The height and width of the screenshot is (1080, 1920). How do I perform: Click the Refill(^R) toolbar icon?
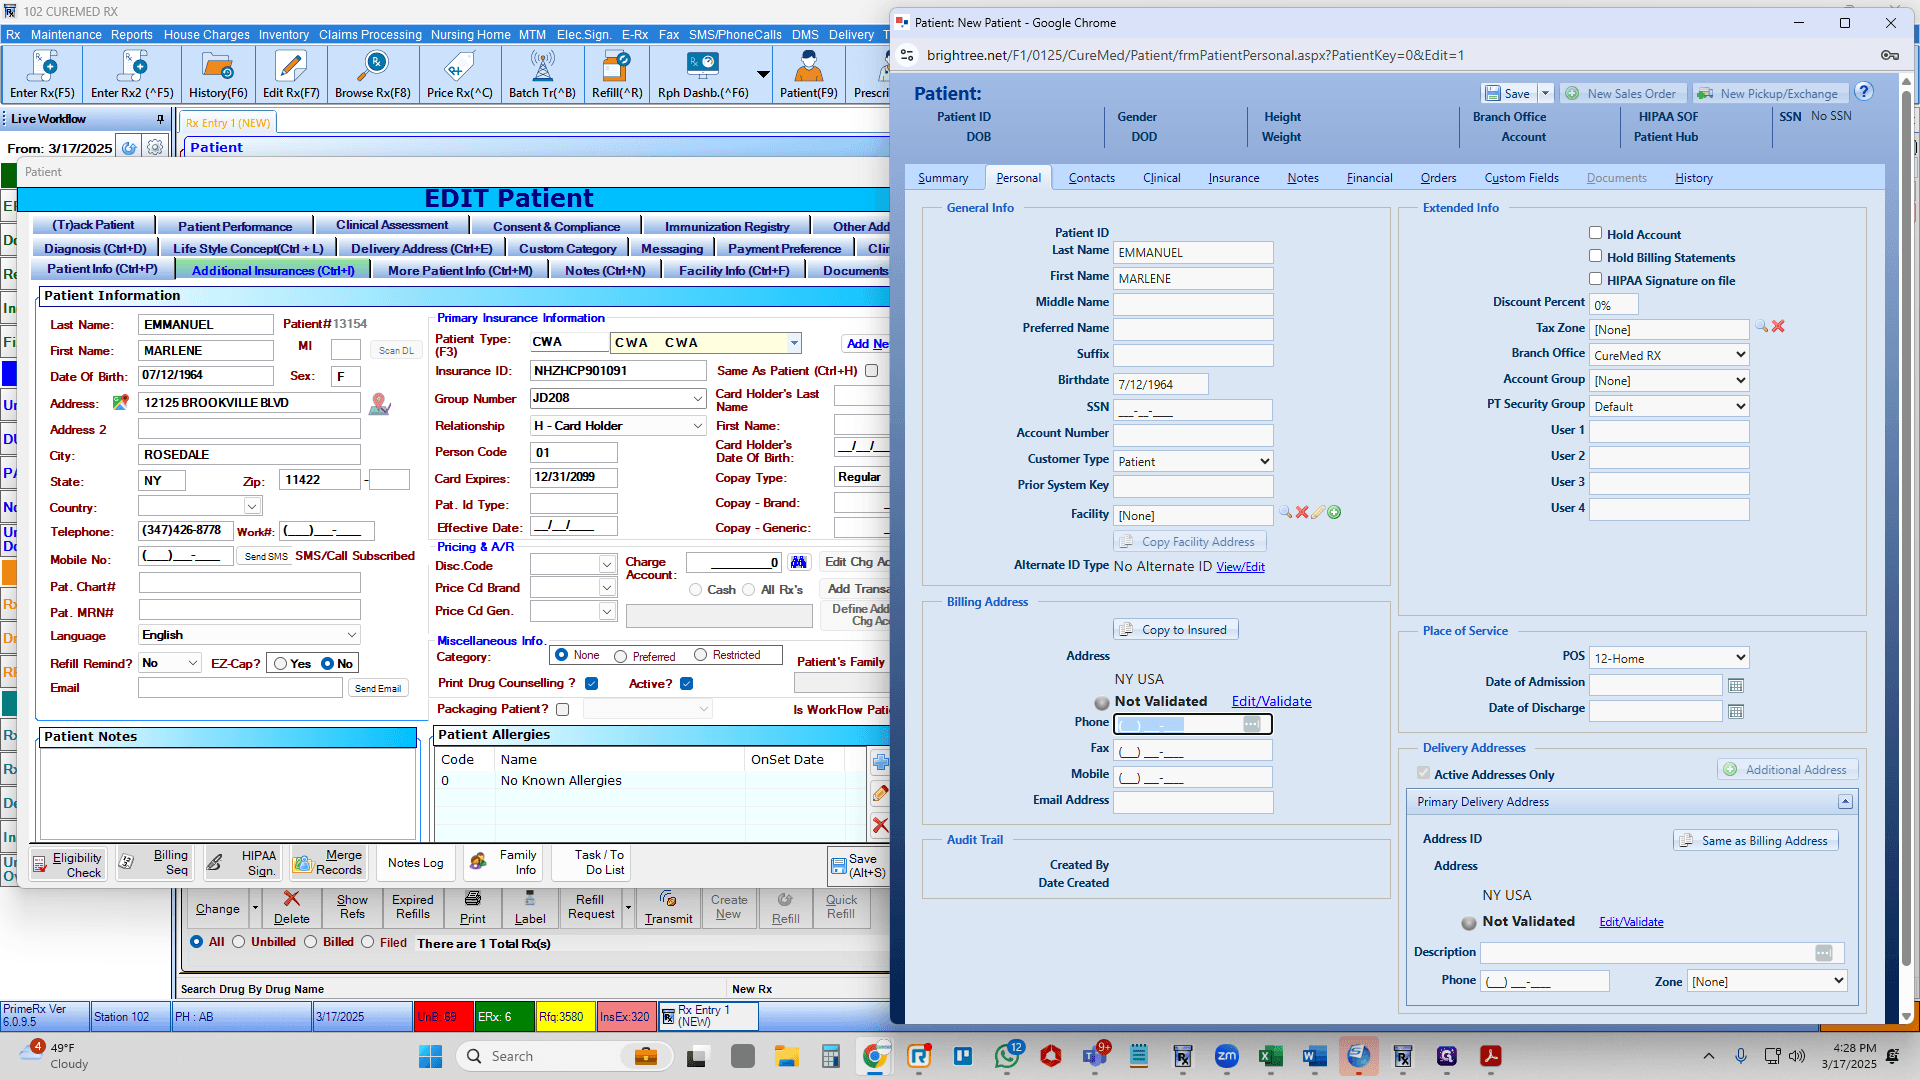pyautogui.click(x=617, y=75)
